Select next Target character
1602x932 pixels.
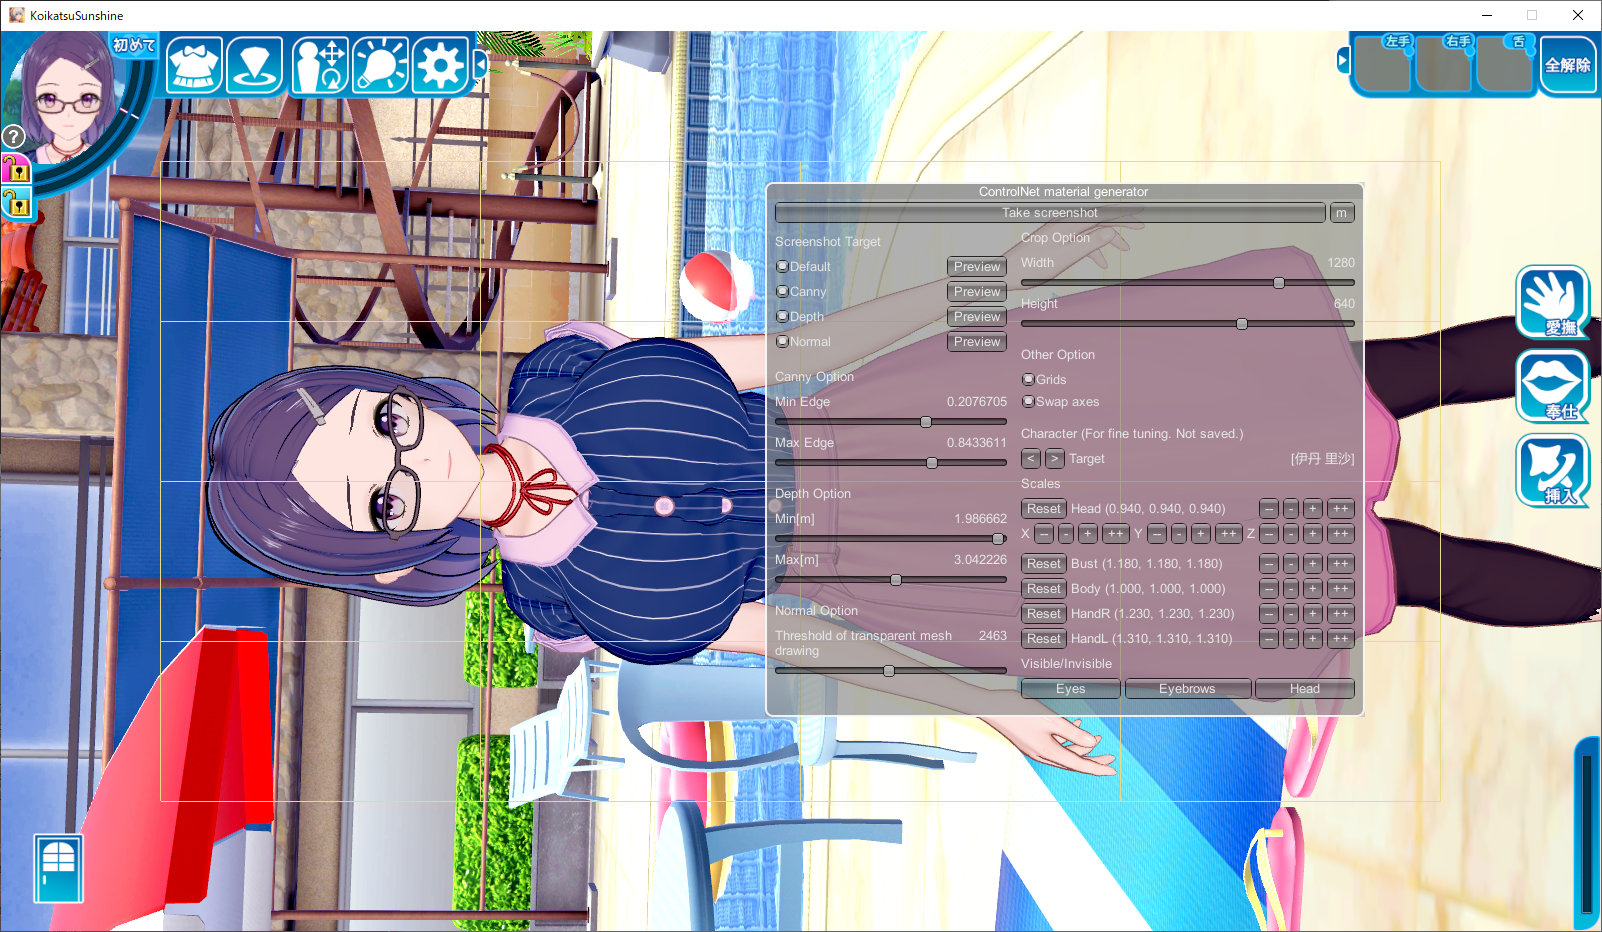(1055, 459)
